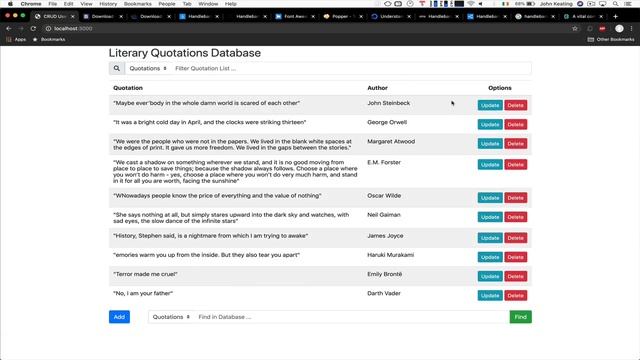Screen dimensions: 640x360
Task: Bookmark this page with the star icon
Action: [x=575, y=29]
